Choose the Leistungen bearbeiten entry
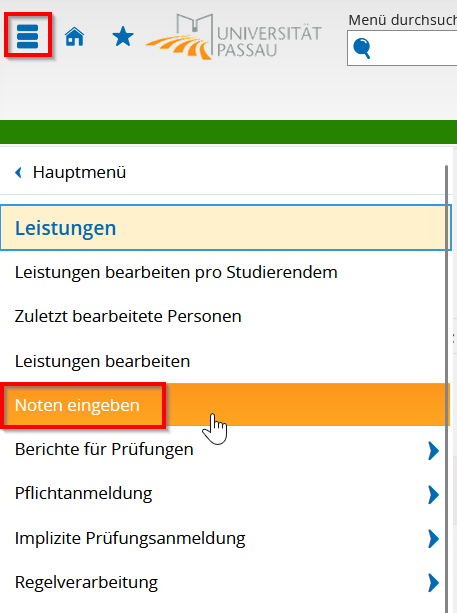The height and width of the screenshot is (613, 457). click(x=102, y=361)
